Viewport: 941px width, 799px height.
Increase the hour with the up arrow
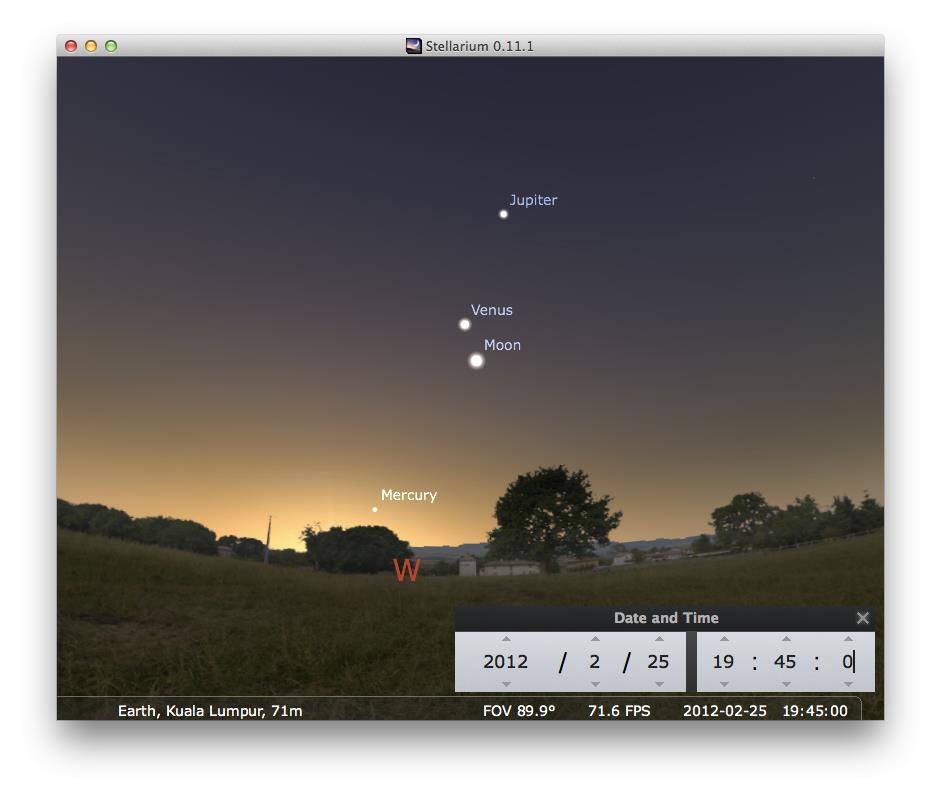coord(724,639)
